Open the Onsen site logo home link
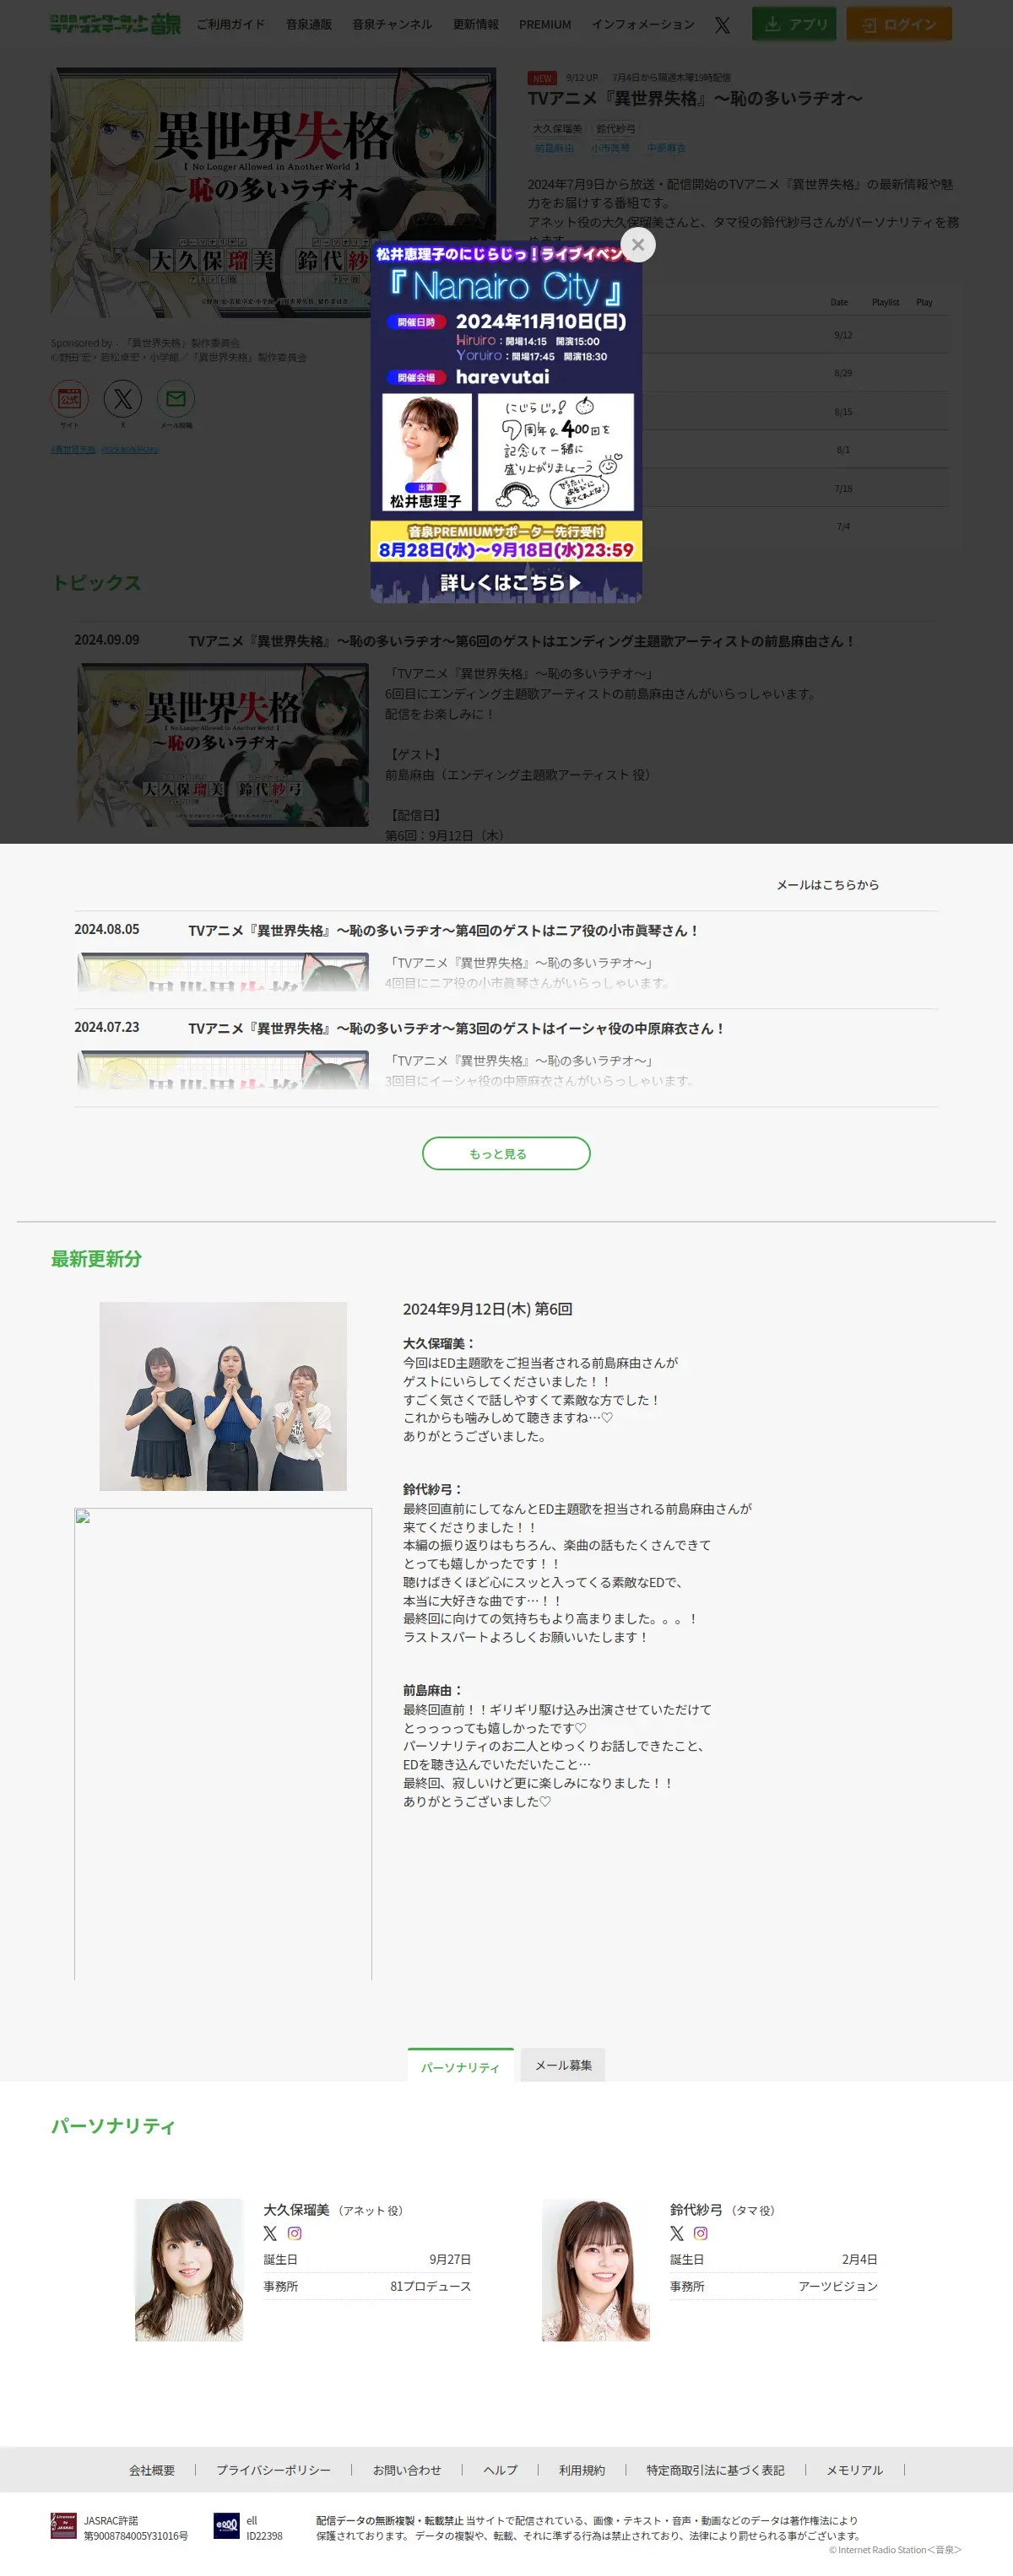 [x=115, y=24]
